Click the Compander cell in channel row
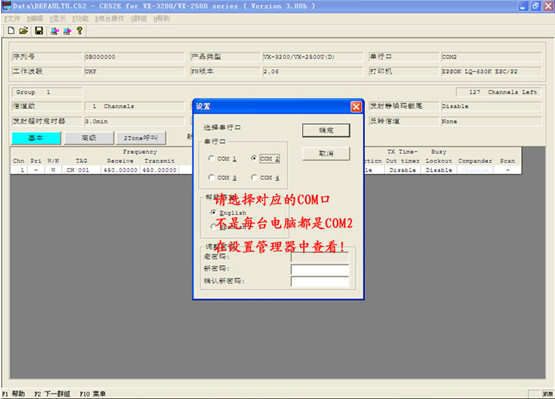Image resolution: width=555 pixels, height=399 pixels. pos(475,170)
